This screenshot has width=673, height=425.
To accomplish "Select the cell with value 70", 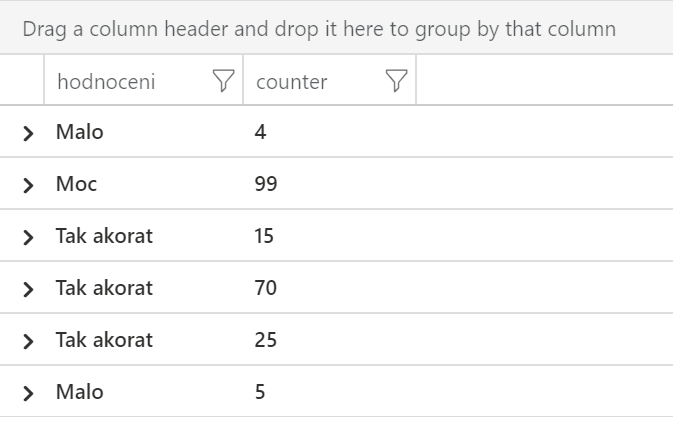I will (x=329, y=288).
